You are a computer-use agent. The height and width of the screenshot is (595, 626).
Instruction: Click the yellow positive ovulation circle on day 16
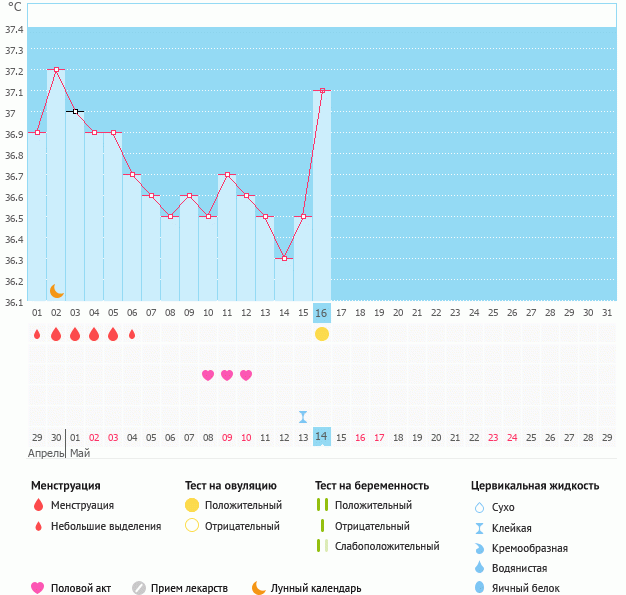point(322,334)
